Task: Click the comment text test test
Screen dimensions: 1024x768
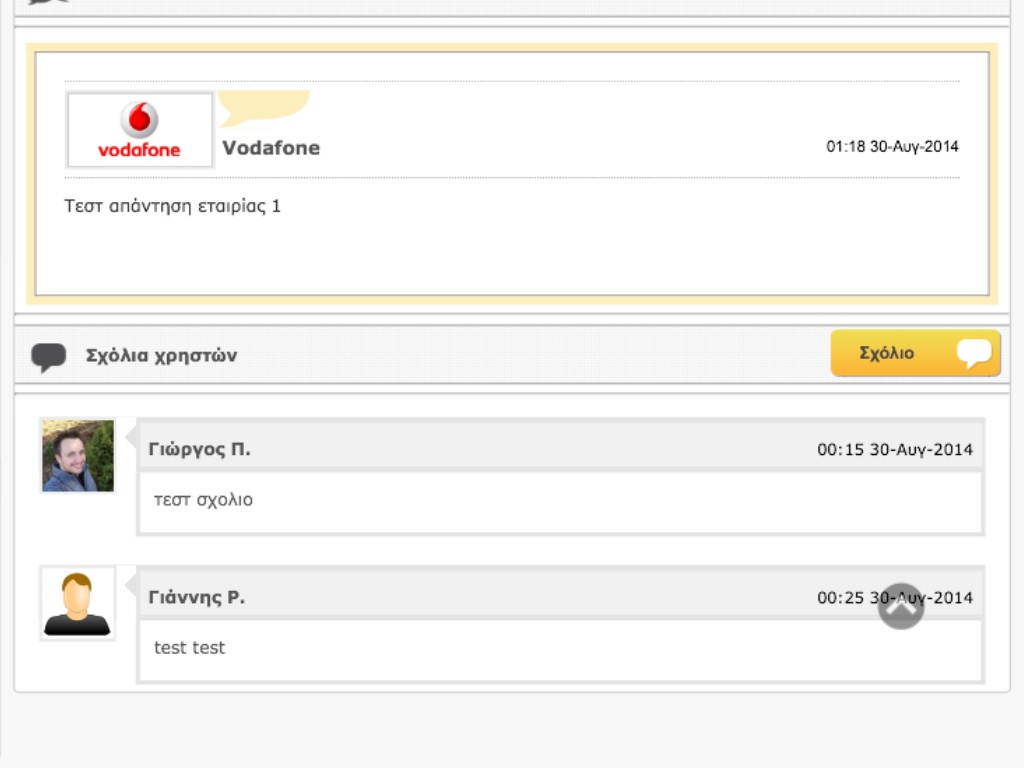Action: 189,648
